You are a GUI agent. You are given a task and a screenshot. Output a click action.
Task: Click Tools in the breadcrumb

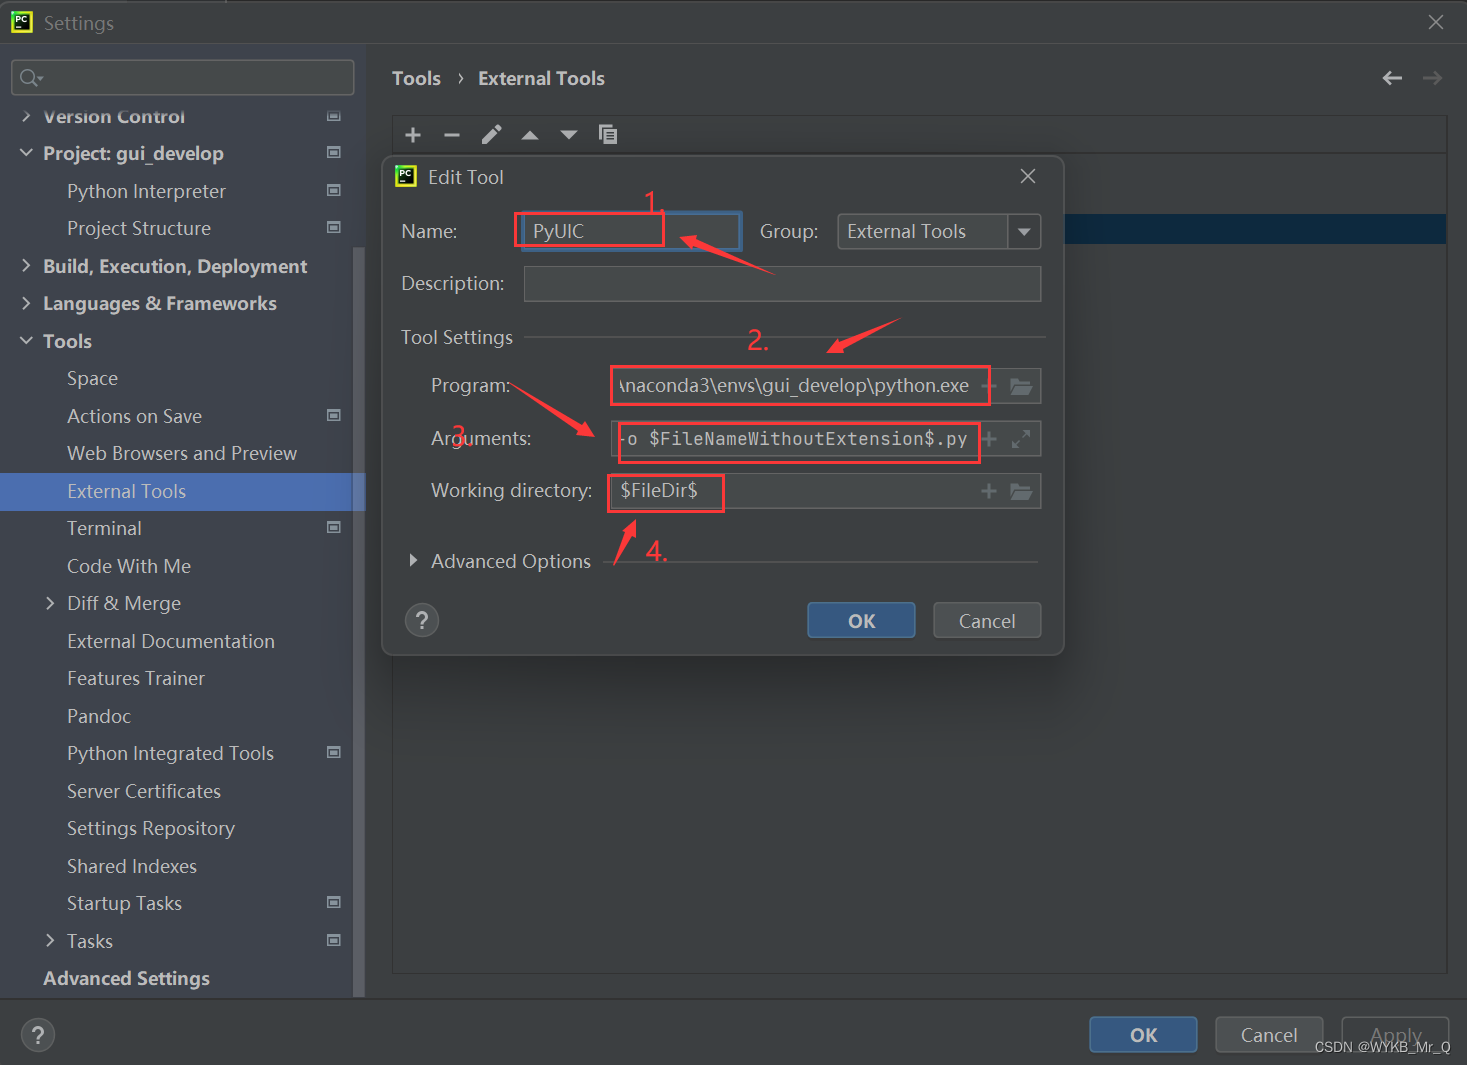pyautogui.click(x=416, y=78)
